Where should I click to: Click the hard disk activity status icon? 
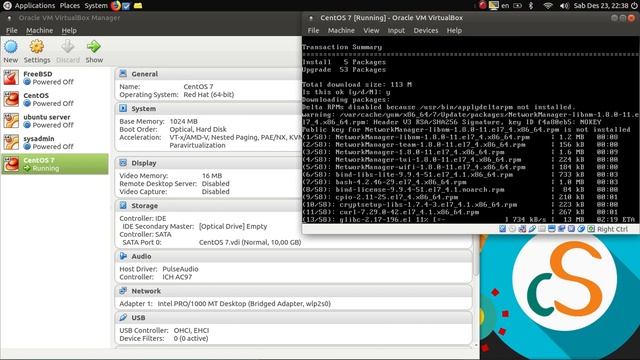pos(502,229)
